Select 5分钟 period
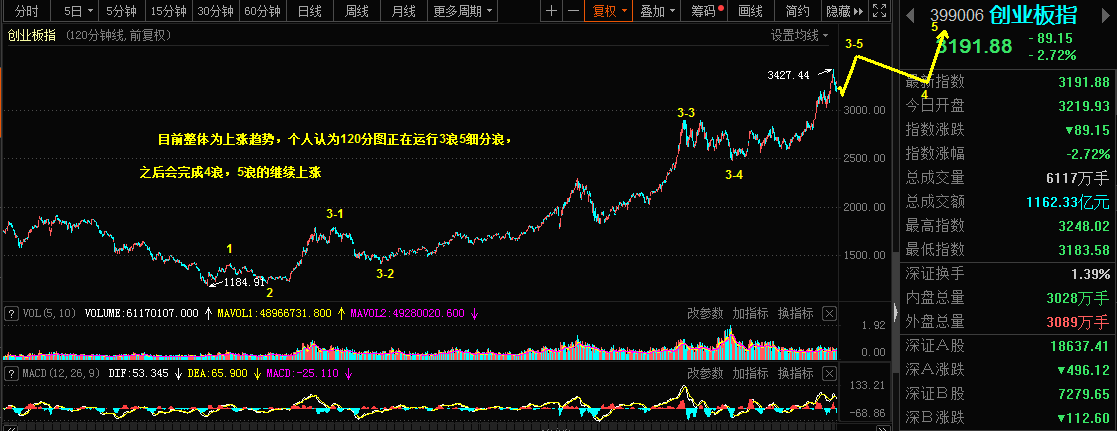The image size is (1117, 431). tap(123, 11)
